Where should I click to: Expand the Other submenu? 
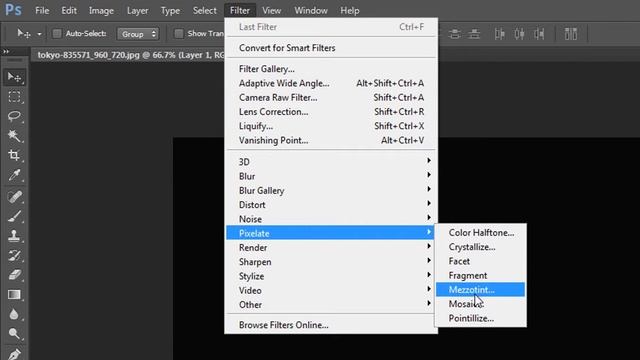(x=331, y=304)
